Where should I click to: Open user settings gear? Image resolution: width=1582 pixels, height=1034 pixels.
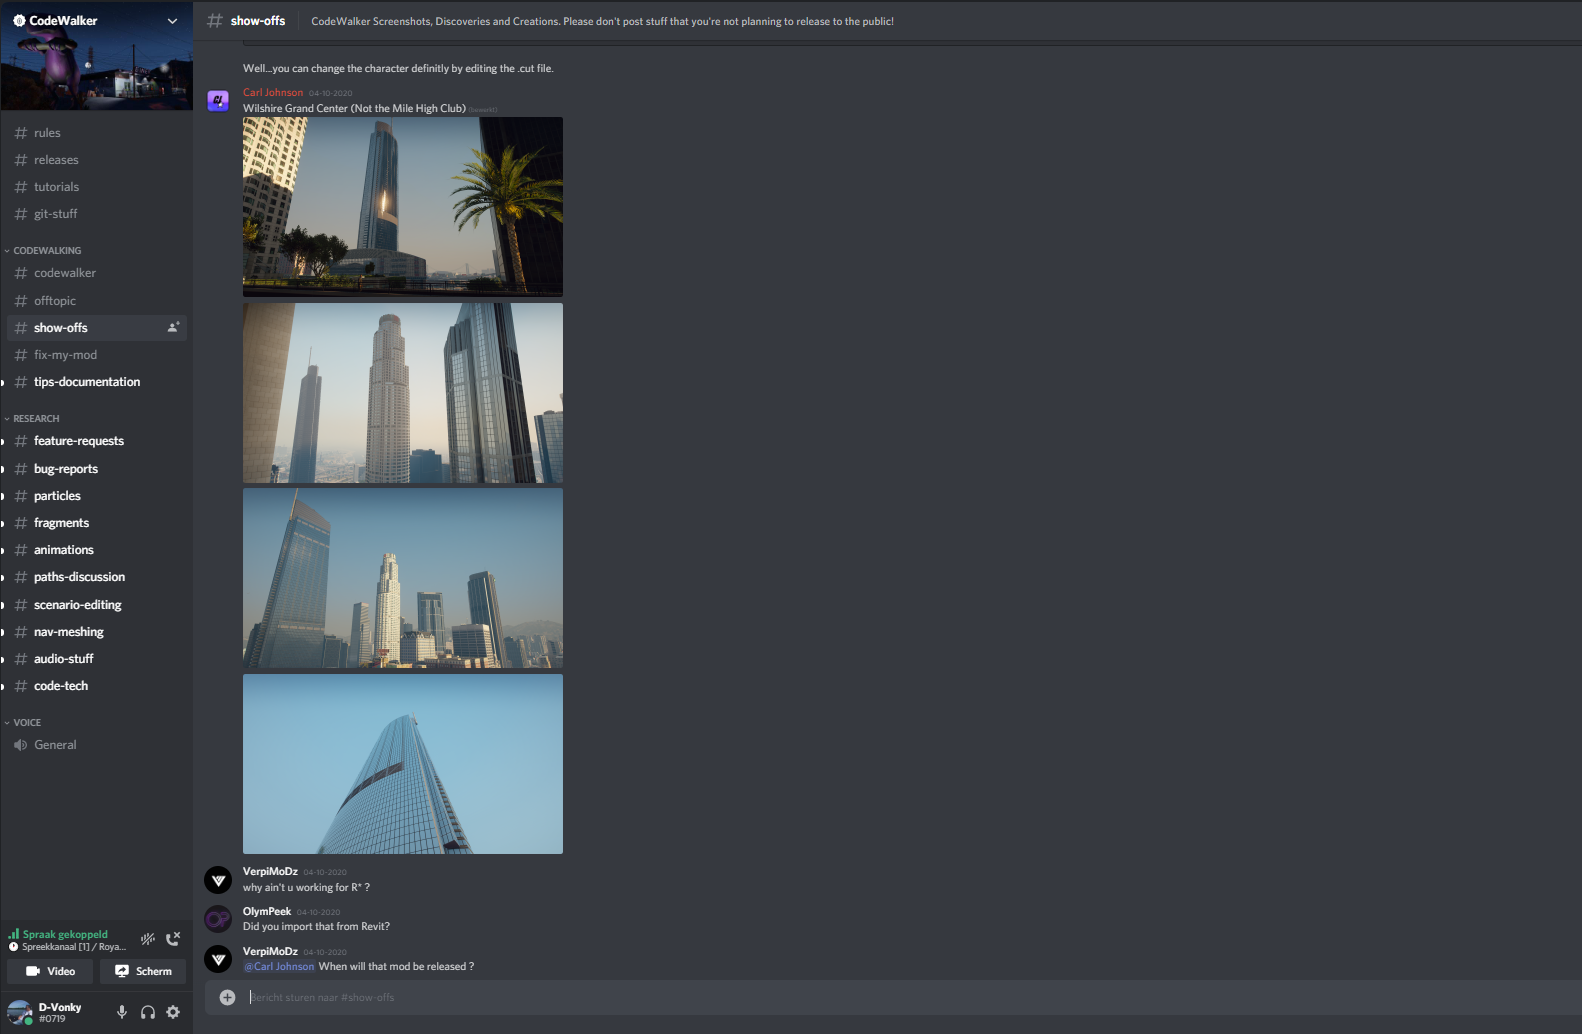point(173,1012)
